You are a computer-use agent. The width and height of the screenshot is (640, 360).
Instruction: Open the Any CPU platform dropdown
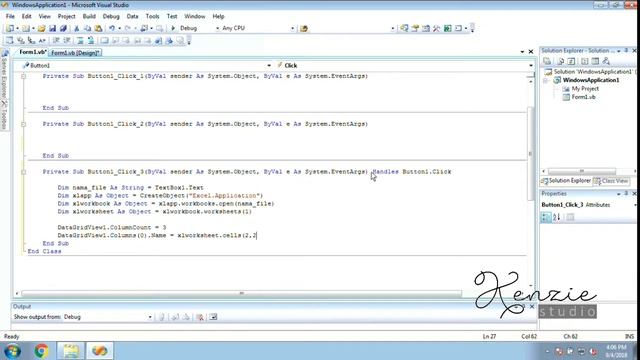[292, 28]
